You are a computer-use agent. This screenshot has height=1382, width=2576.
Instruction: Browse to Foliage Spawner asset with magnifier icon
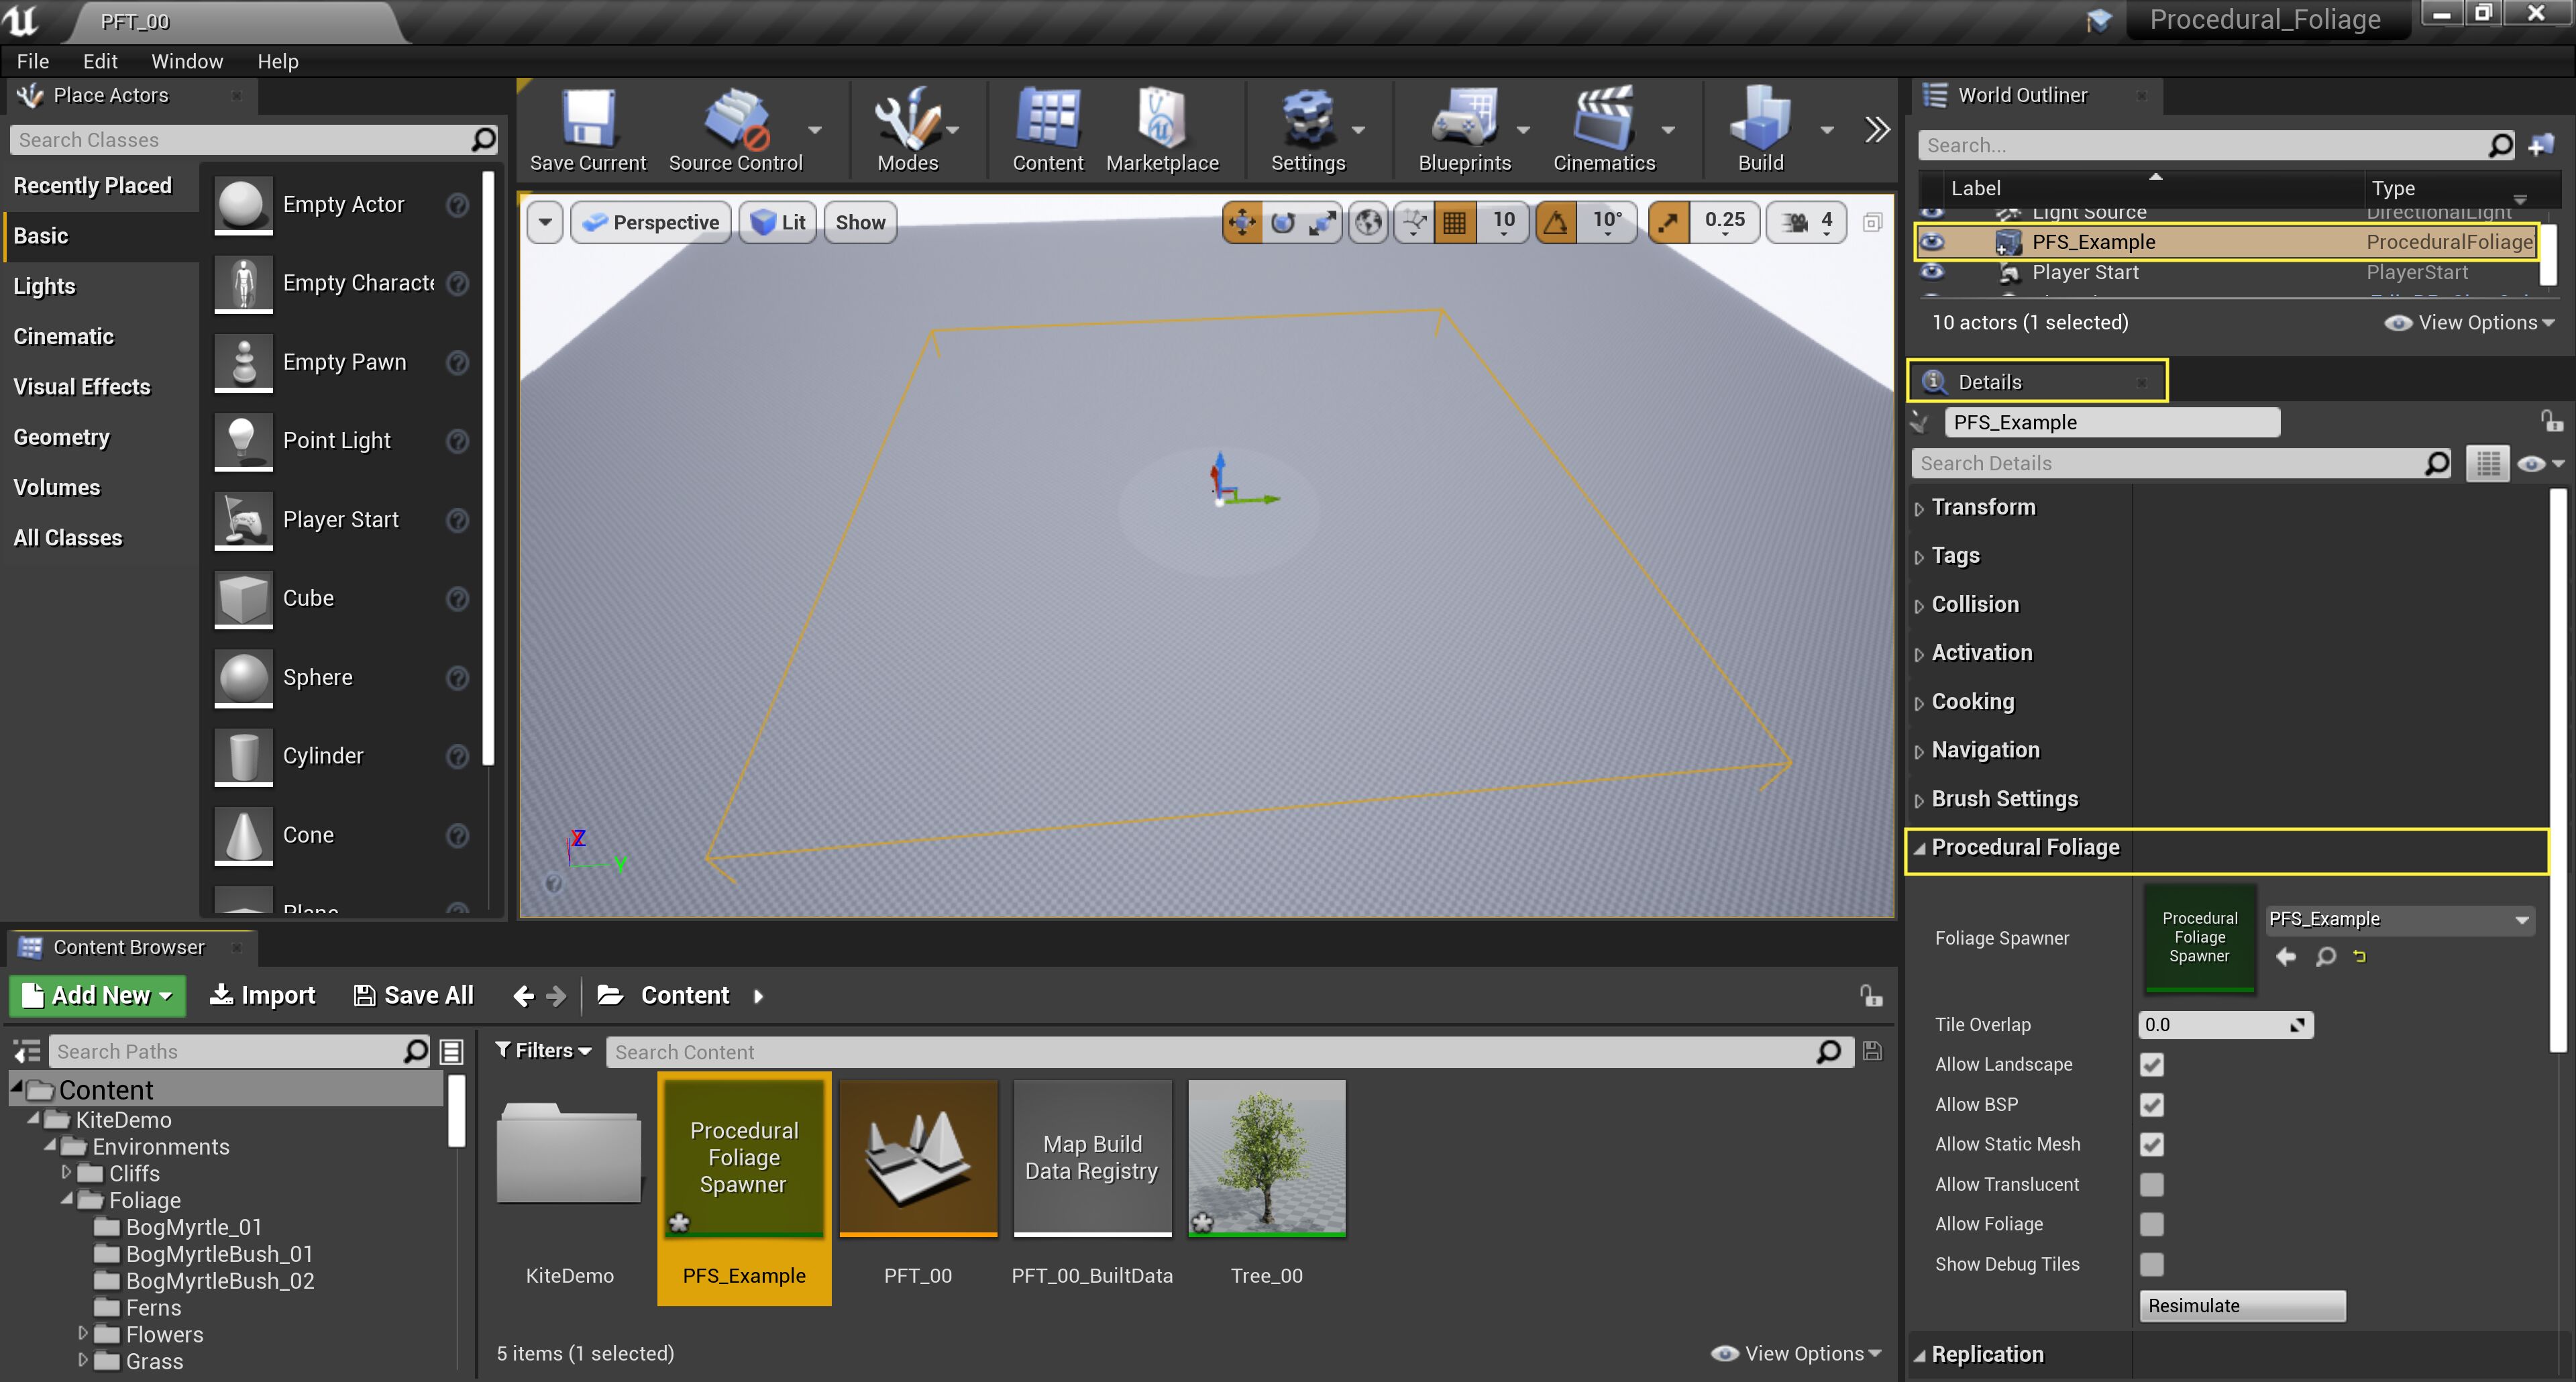[2325, 957]
